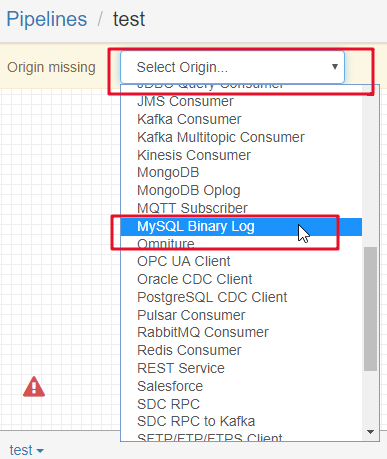Go to the Pipelines breadcrumb link
Image resolution: width=387 pixels, height=459 pixels.
click(x=47, y=19)
